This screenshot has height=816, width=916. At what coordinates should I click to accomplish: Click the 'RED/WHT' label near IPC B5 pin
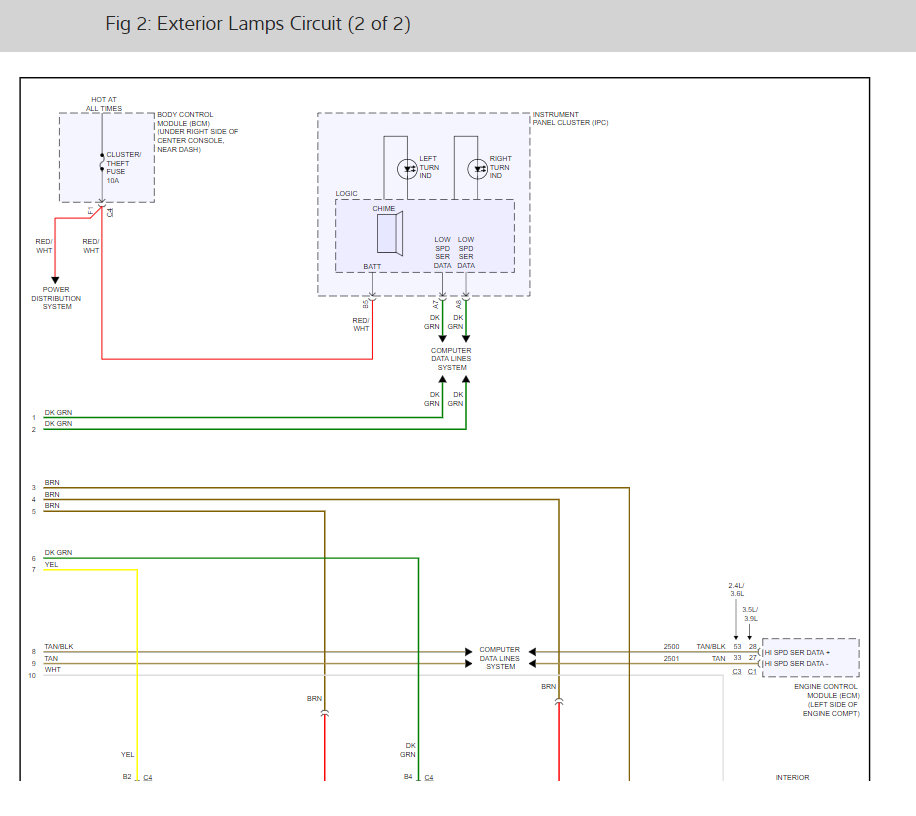(x=361, y=324)
